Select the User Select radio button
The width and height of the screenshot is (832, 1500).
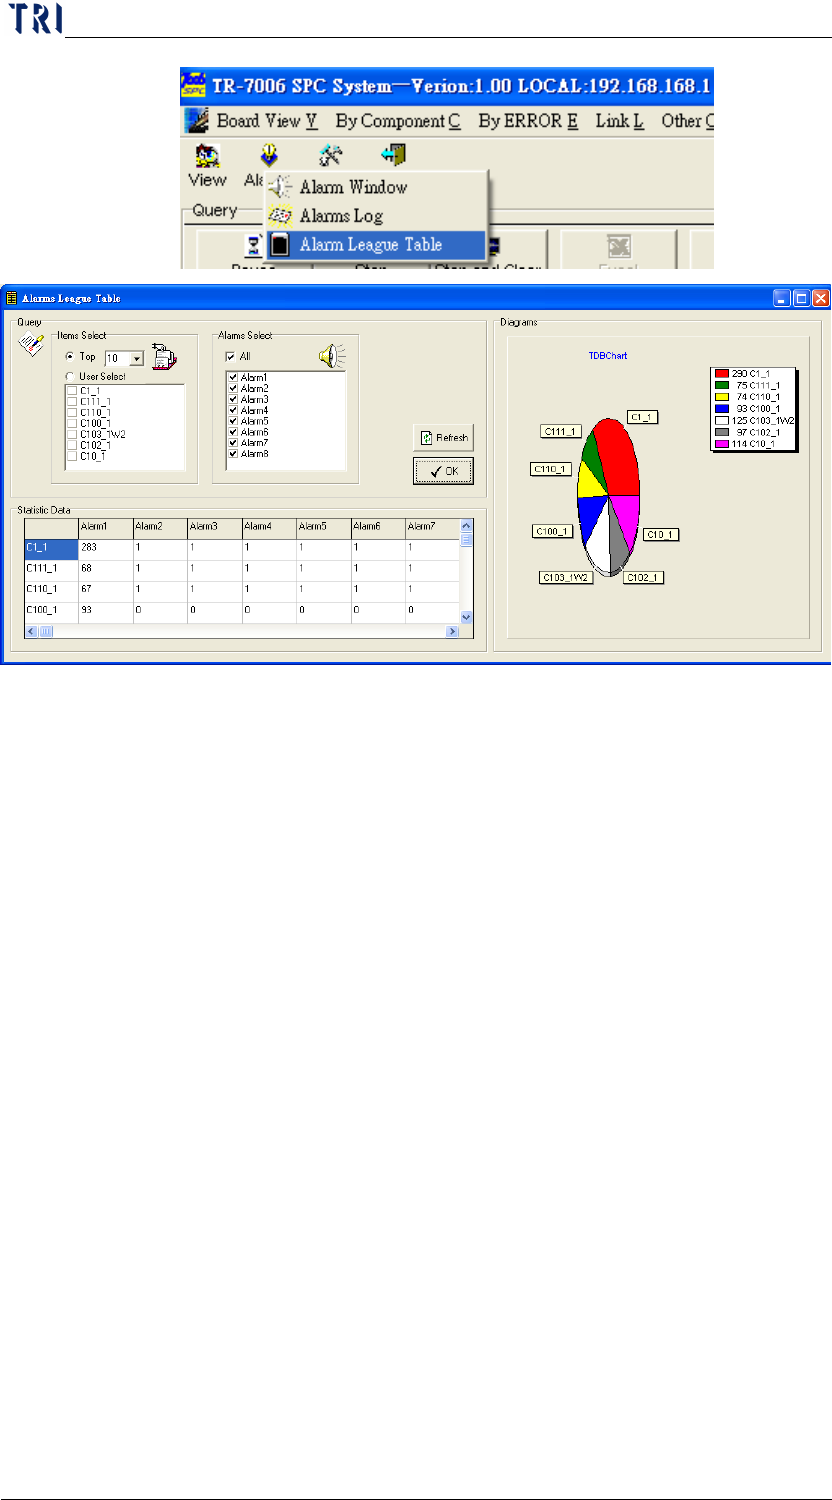(x=70, y=376)
